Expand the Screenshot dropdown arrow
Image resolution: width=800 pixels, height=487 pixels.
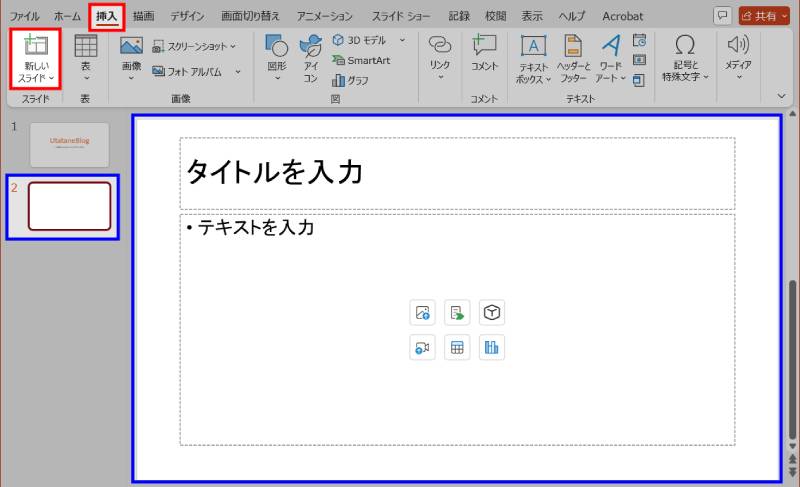pyautogui.click(x=233, y=46)
